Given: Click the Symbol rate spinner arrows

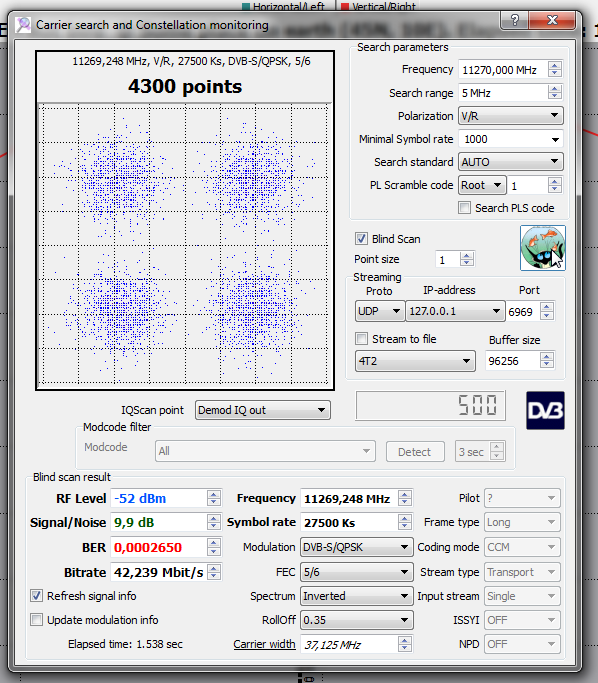Looking at the screenshot, I should pyautogui.click(x=405, y=522).
